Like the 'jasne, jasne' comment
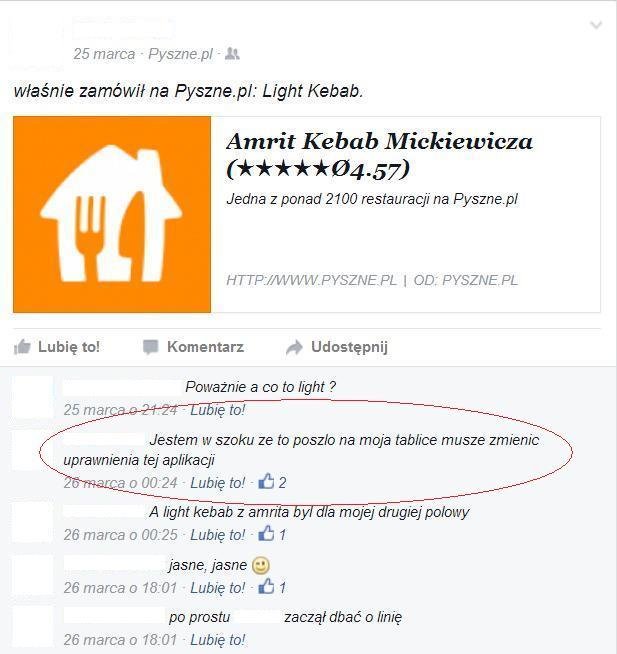The image size is (617, 654). click(x=218, y=588)
